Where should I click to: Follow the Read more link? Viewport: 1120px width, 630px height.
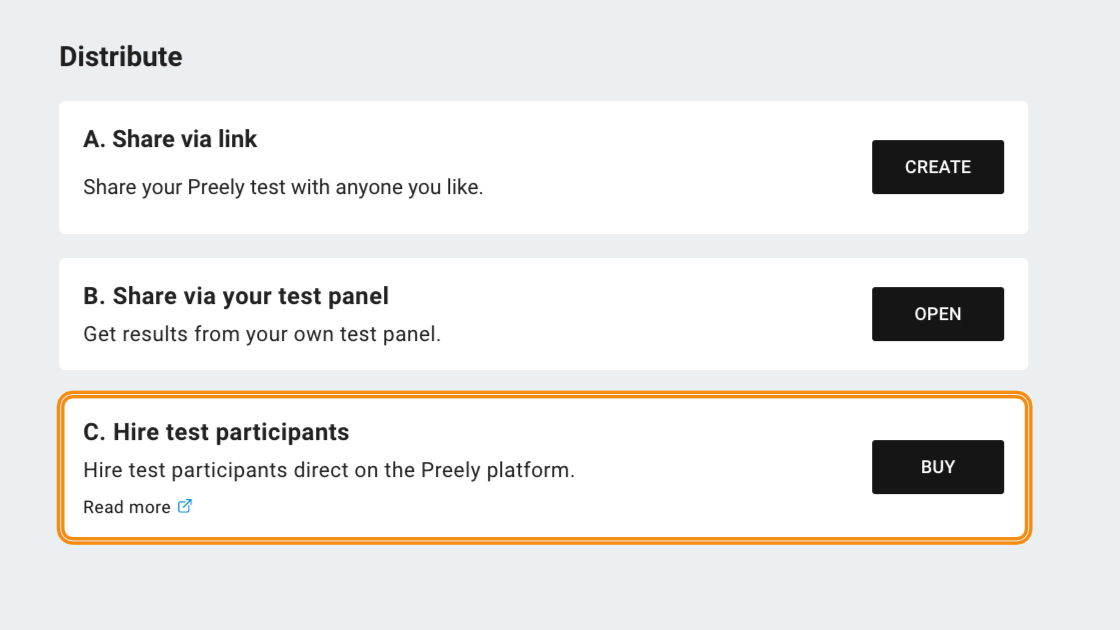coord(127,507)
